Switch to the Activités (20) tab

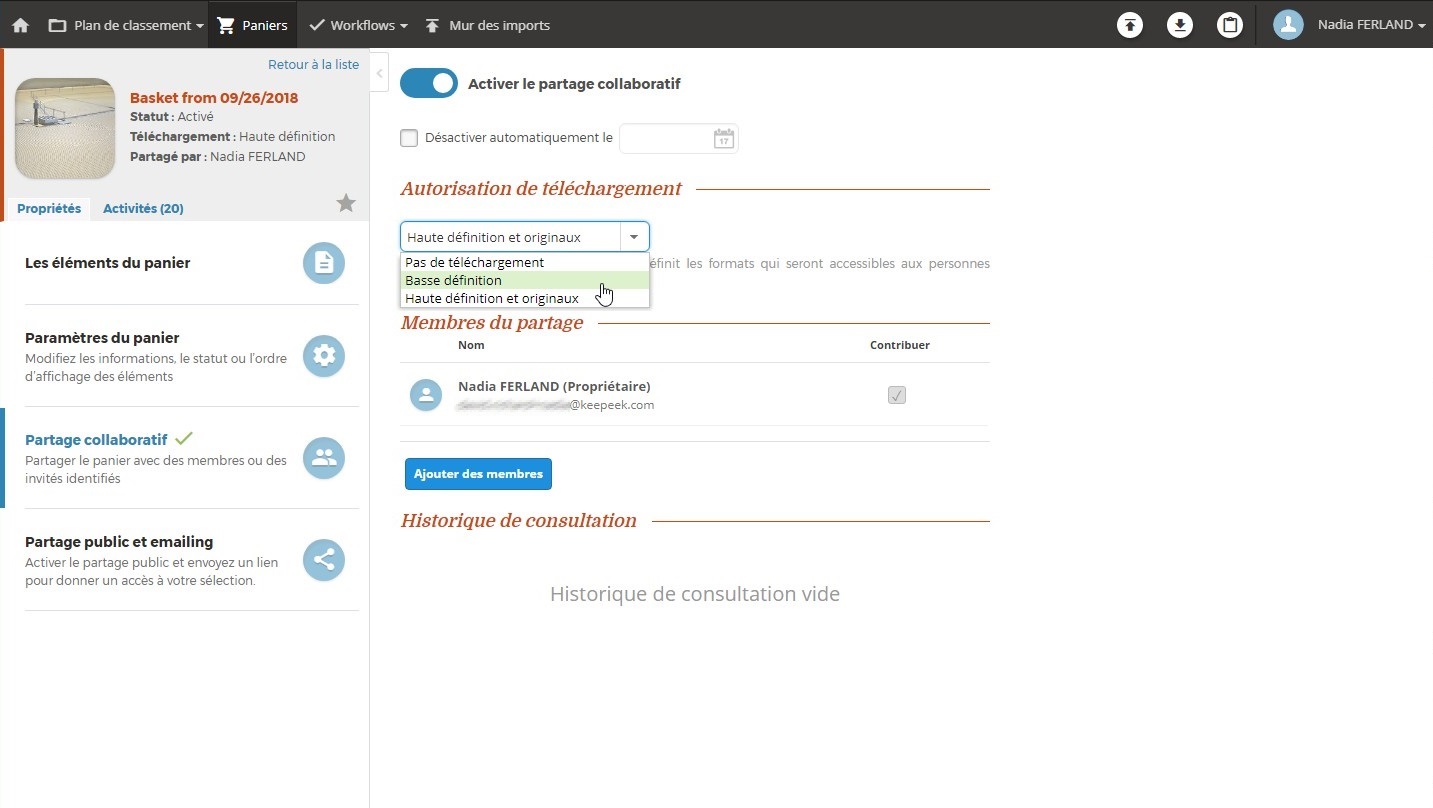pos(143,208)
